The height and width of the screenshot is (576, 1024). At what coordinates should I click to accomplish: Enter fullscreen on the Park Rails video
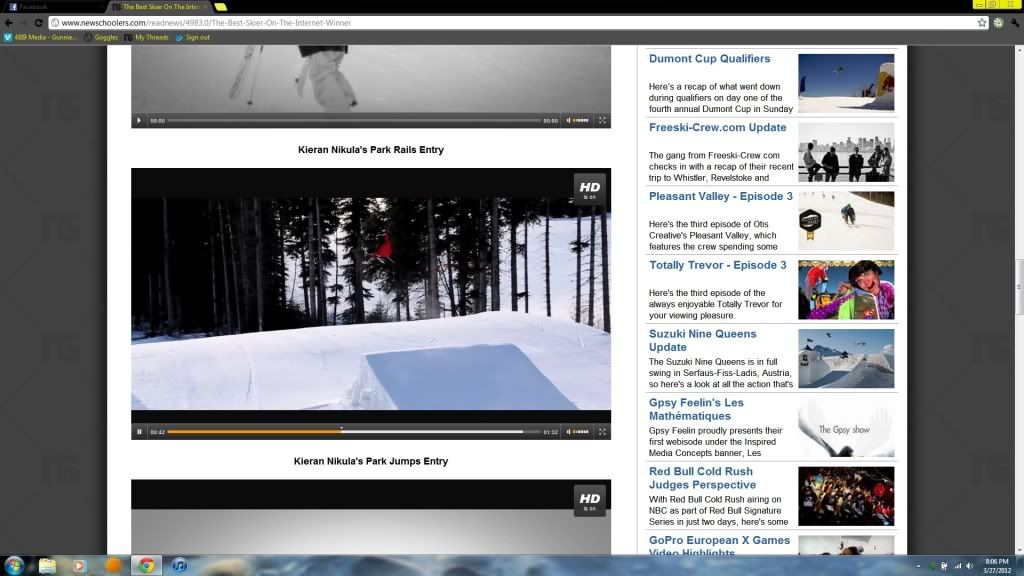click(x=602, y=121)
